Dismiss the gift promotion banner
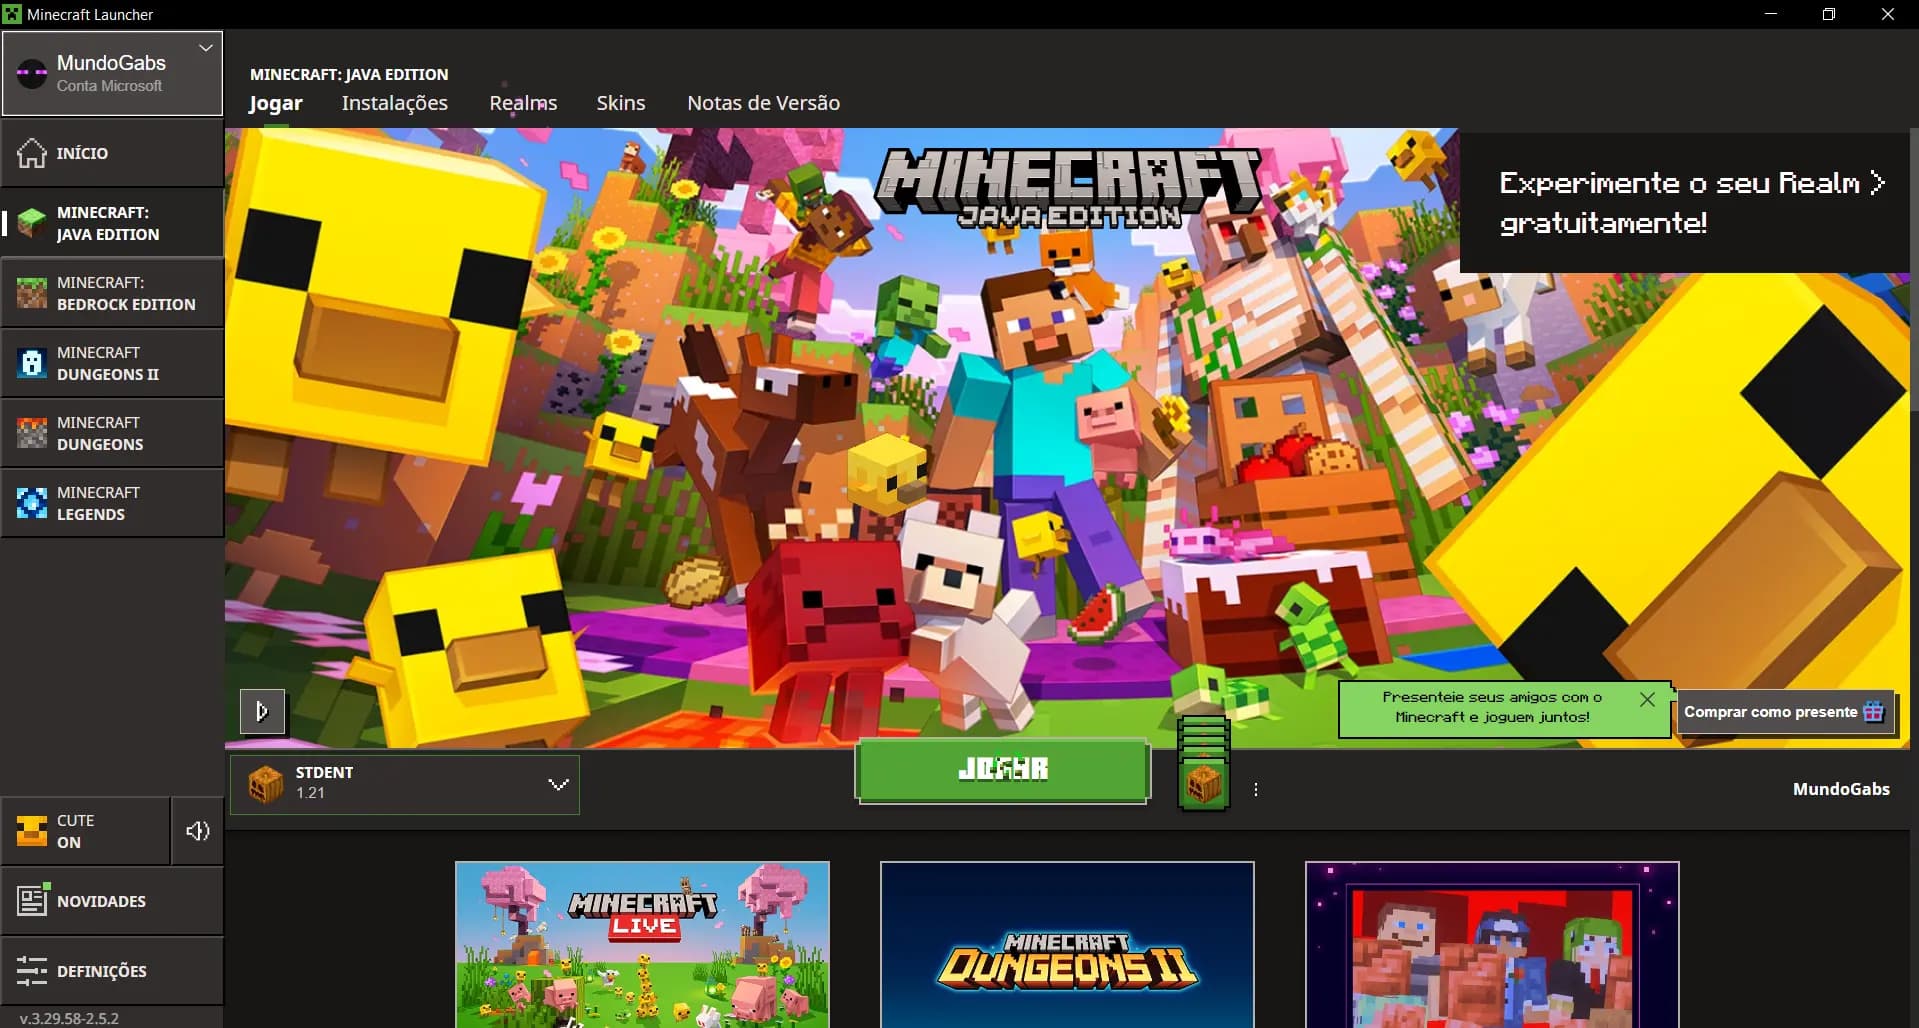This screenshot has width=1919, height=1028. tap(1647, 699)
